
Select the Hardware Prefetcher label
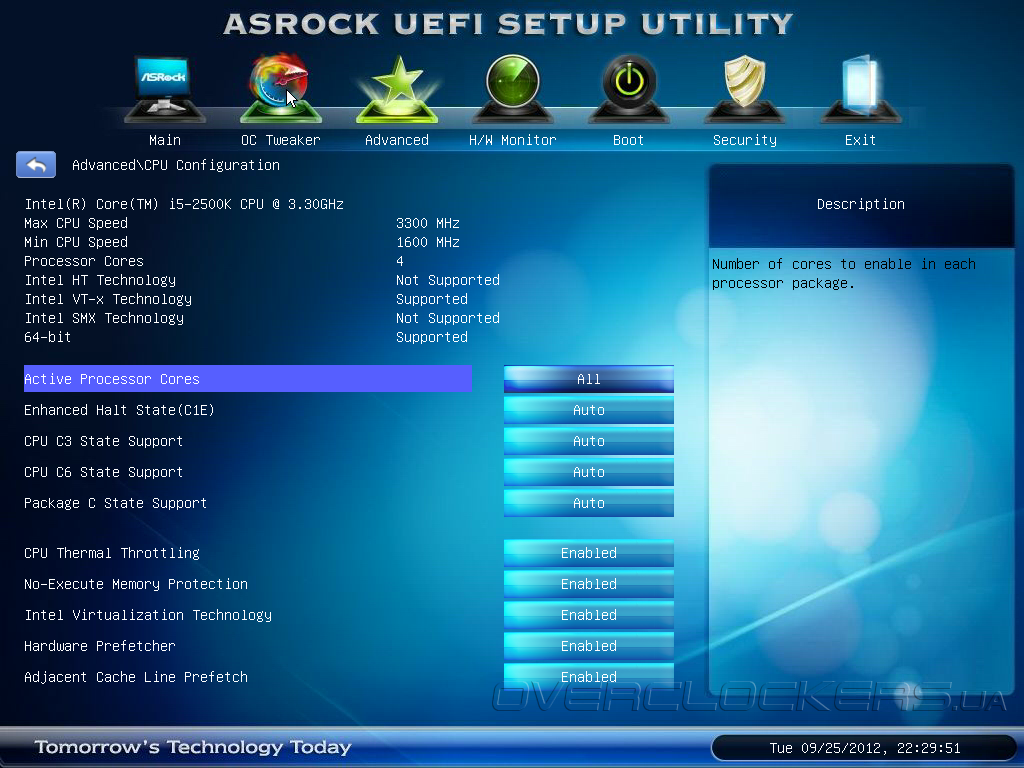click(x=99, y=646)
